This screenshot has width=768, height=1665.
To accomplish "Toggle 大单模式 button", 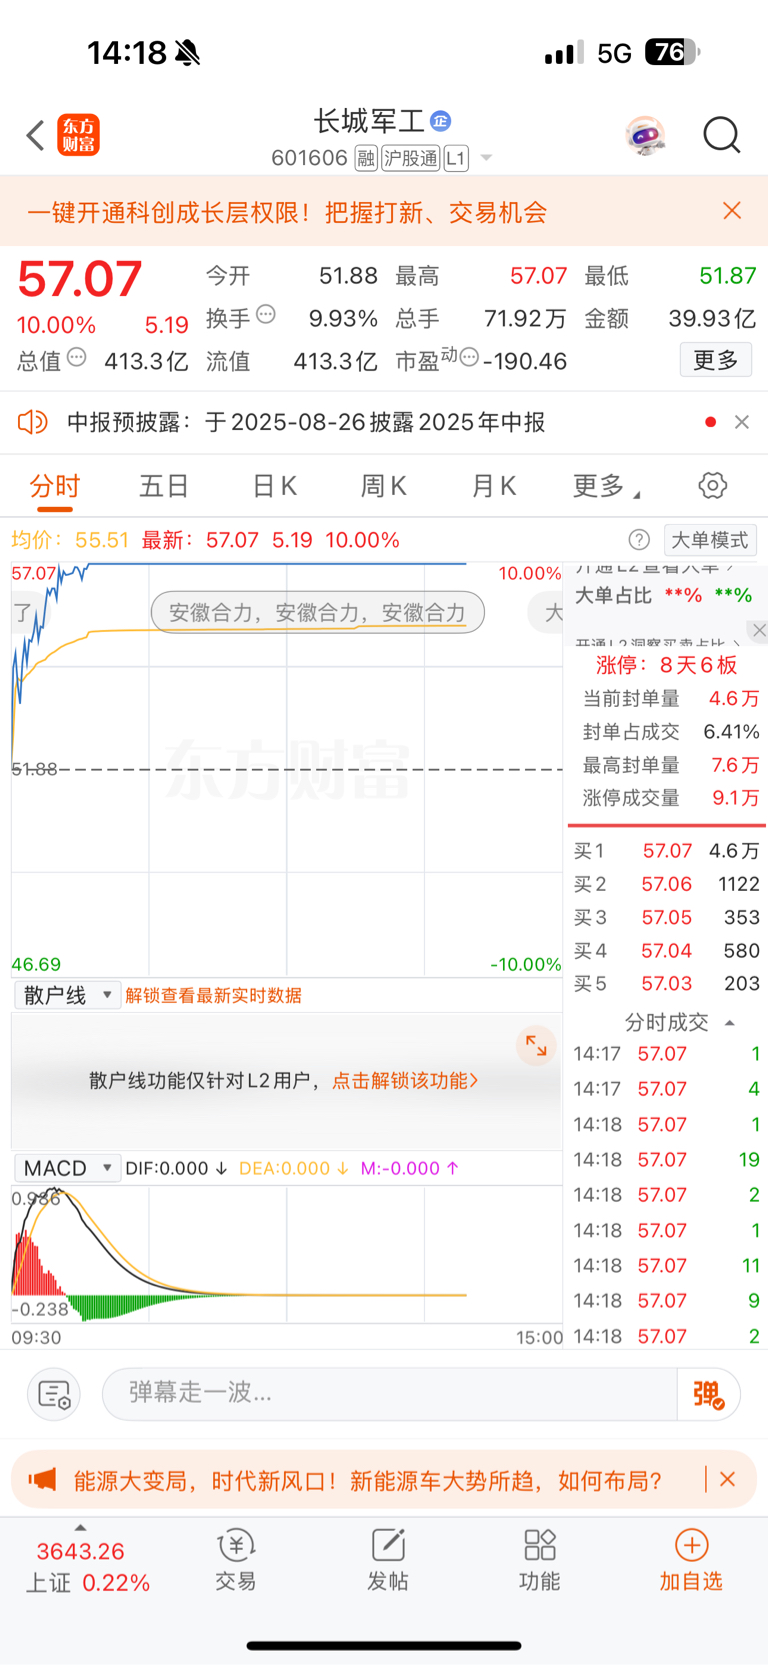I will pyautogui.click(x=710, y=540).
